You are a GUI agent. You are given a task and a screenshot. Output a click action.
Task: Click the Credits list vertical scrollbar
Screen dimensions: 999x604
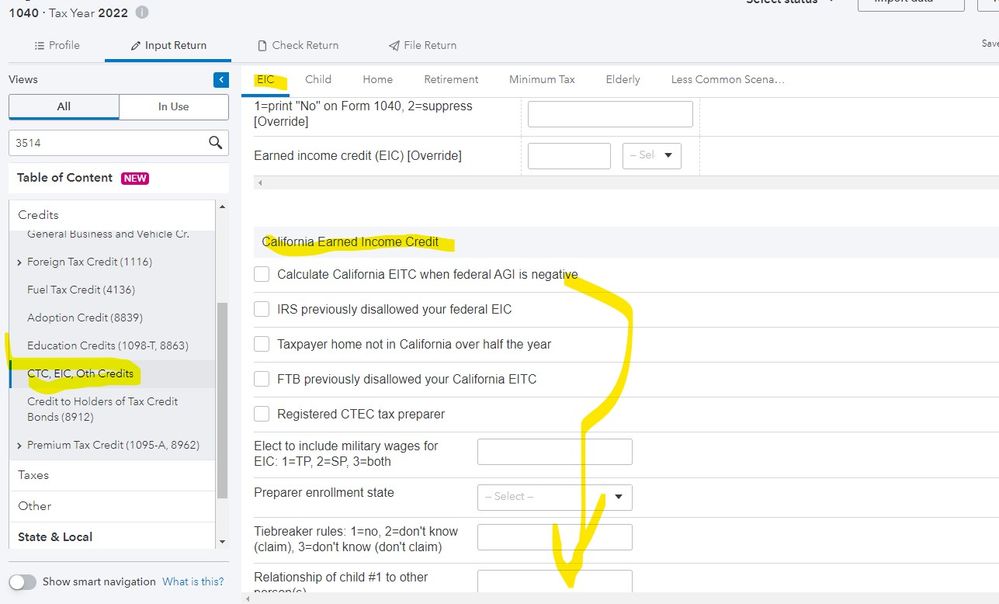click(x=222, y=400)
